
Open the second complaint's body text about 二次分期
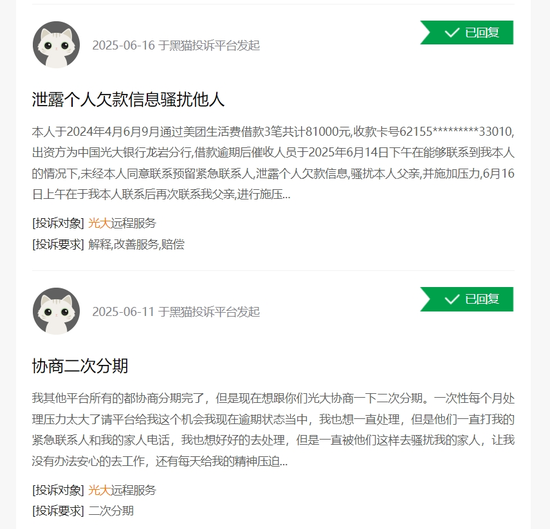click(x=273, y=430)
